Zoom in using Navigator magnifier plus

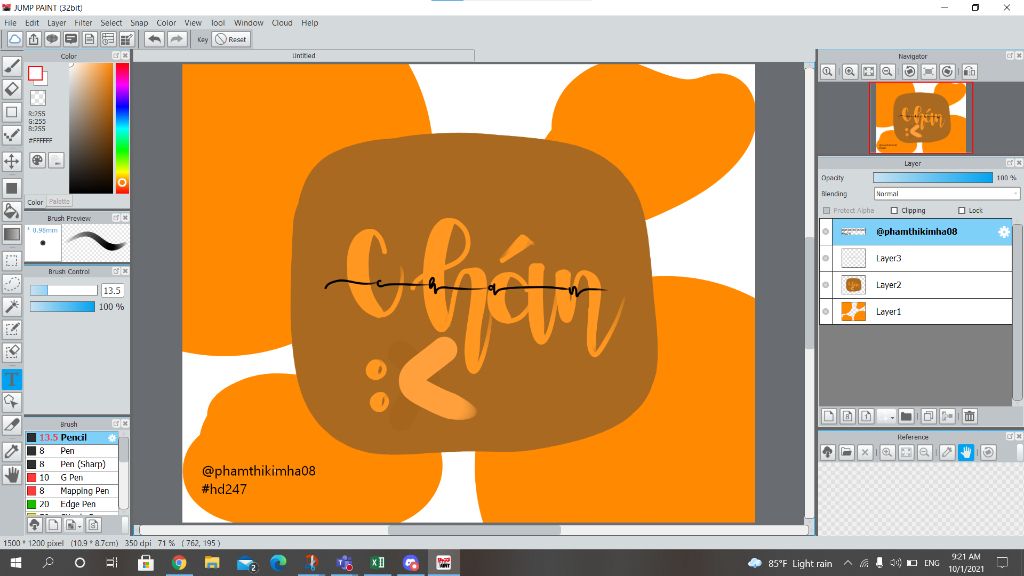[x=850, y=71]
